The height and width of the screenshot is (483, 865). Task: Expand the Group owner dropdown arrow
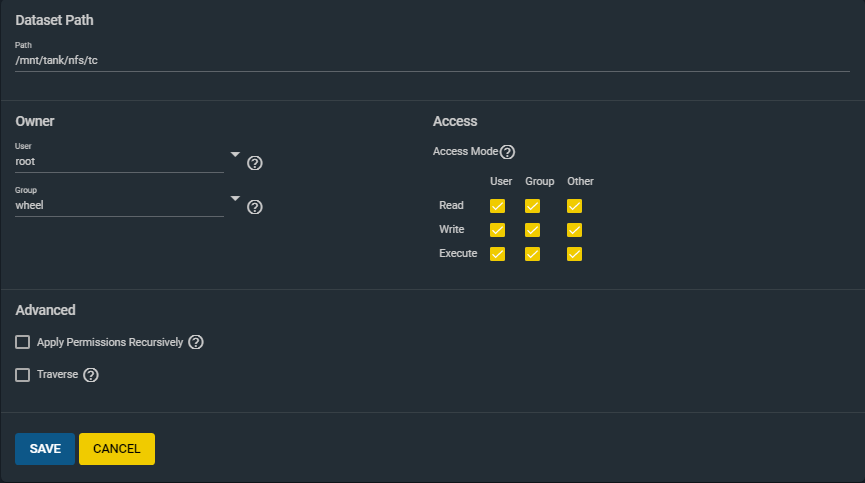click(x=235, y=198)
